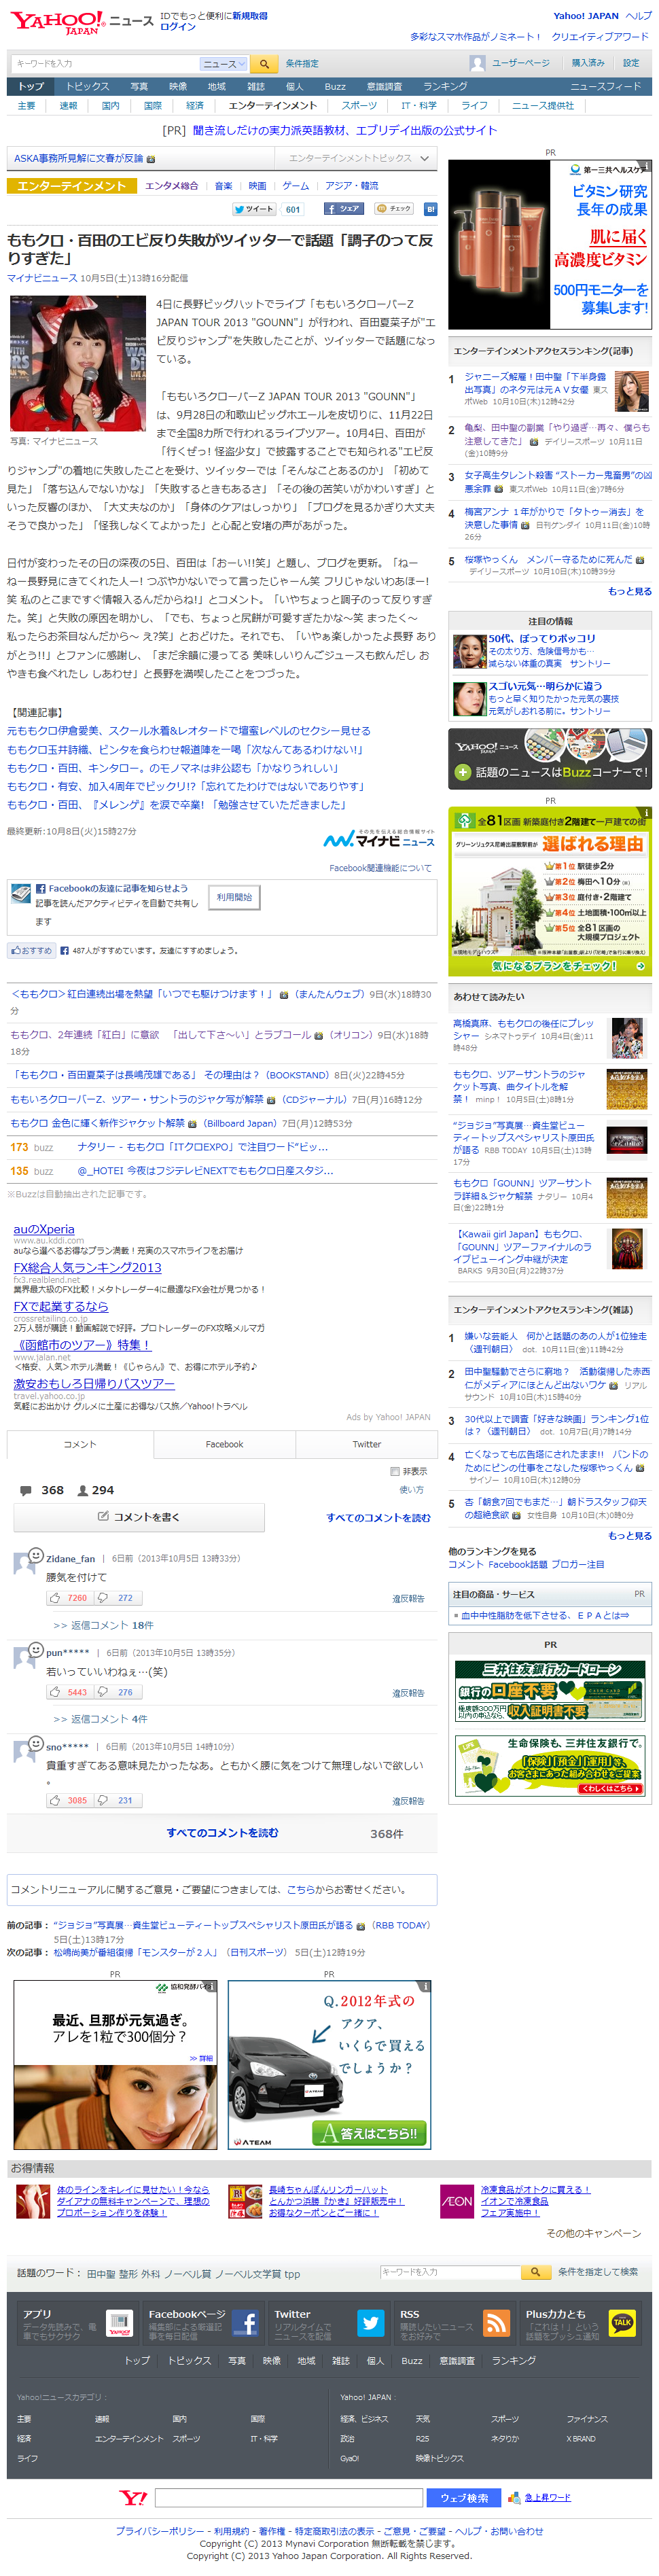Tick the 非表示 hide comments checkbox

[395, 1471]
